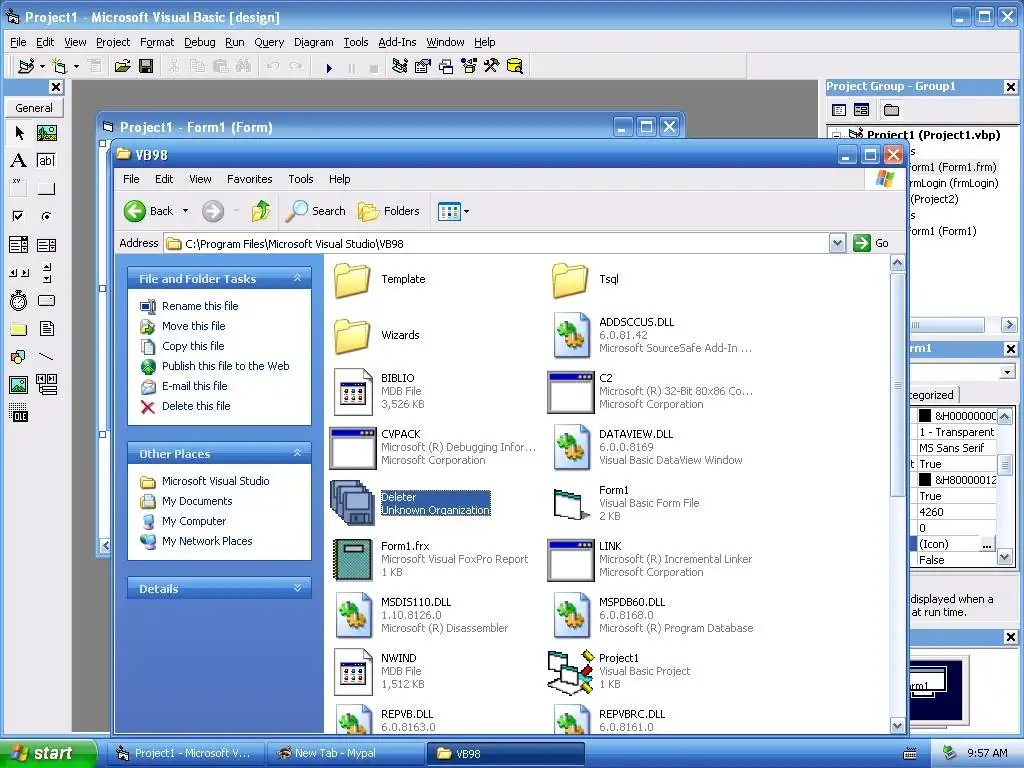Click (Icon) property ellipsis button
The image size is (1024, 768).
(x=987, y=544)
